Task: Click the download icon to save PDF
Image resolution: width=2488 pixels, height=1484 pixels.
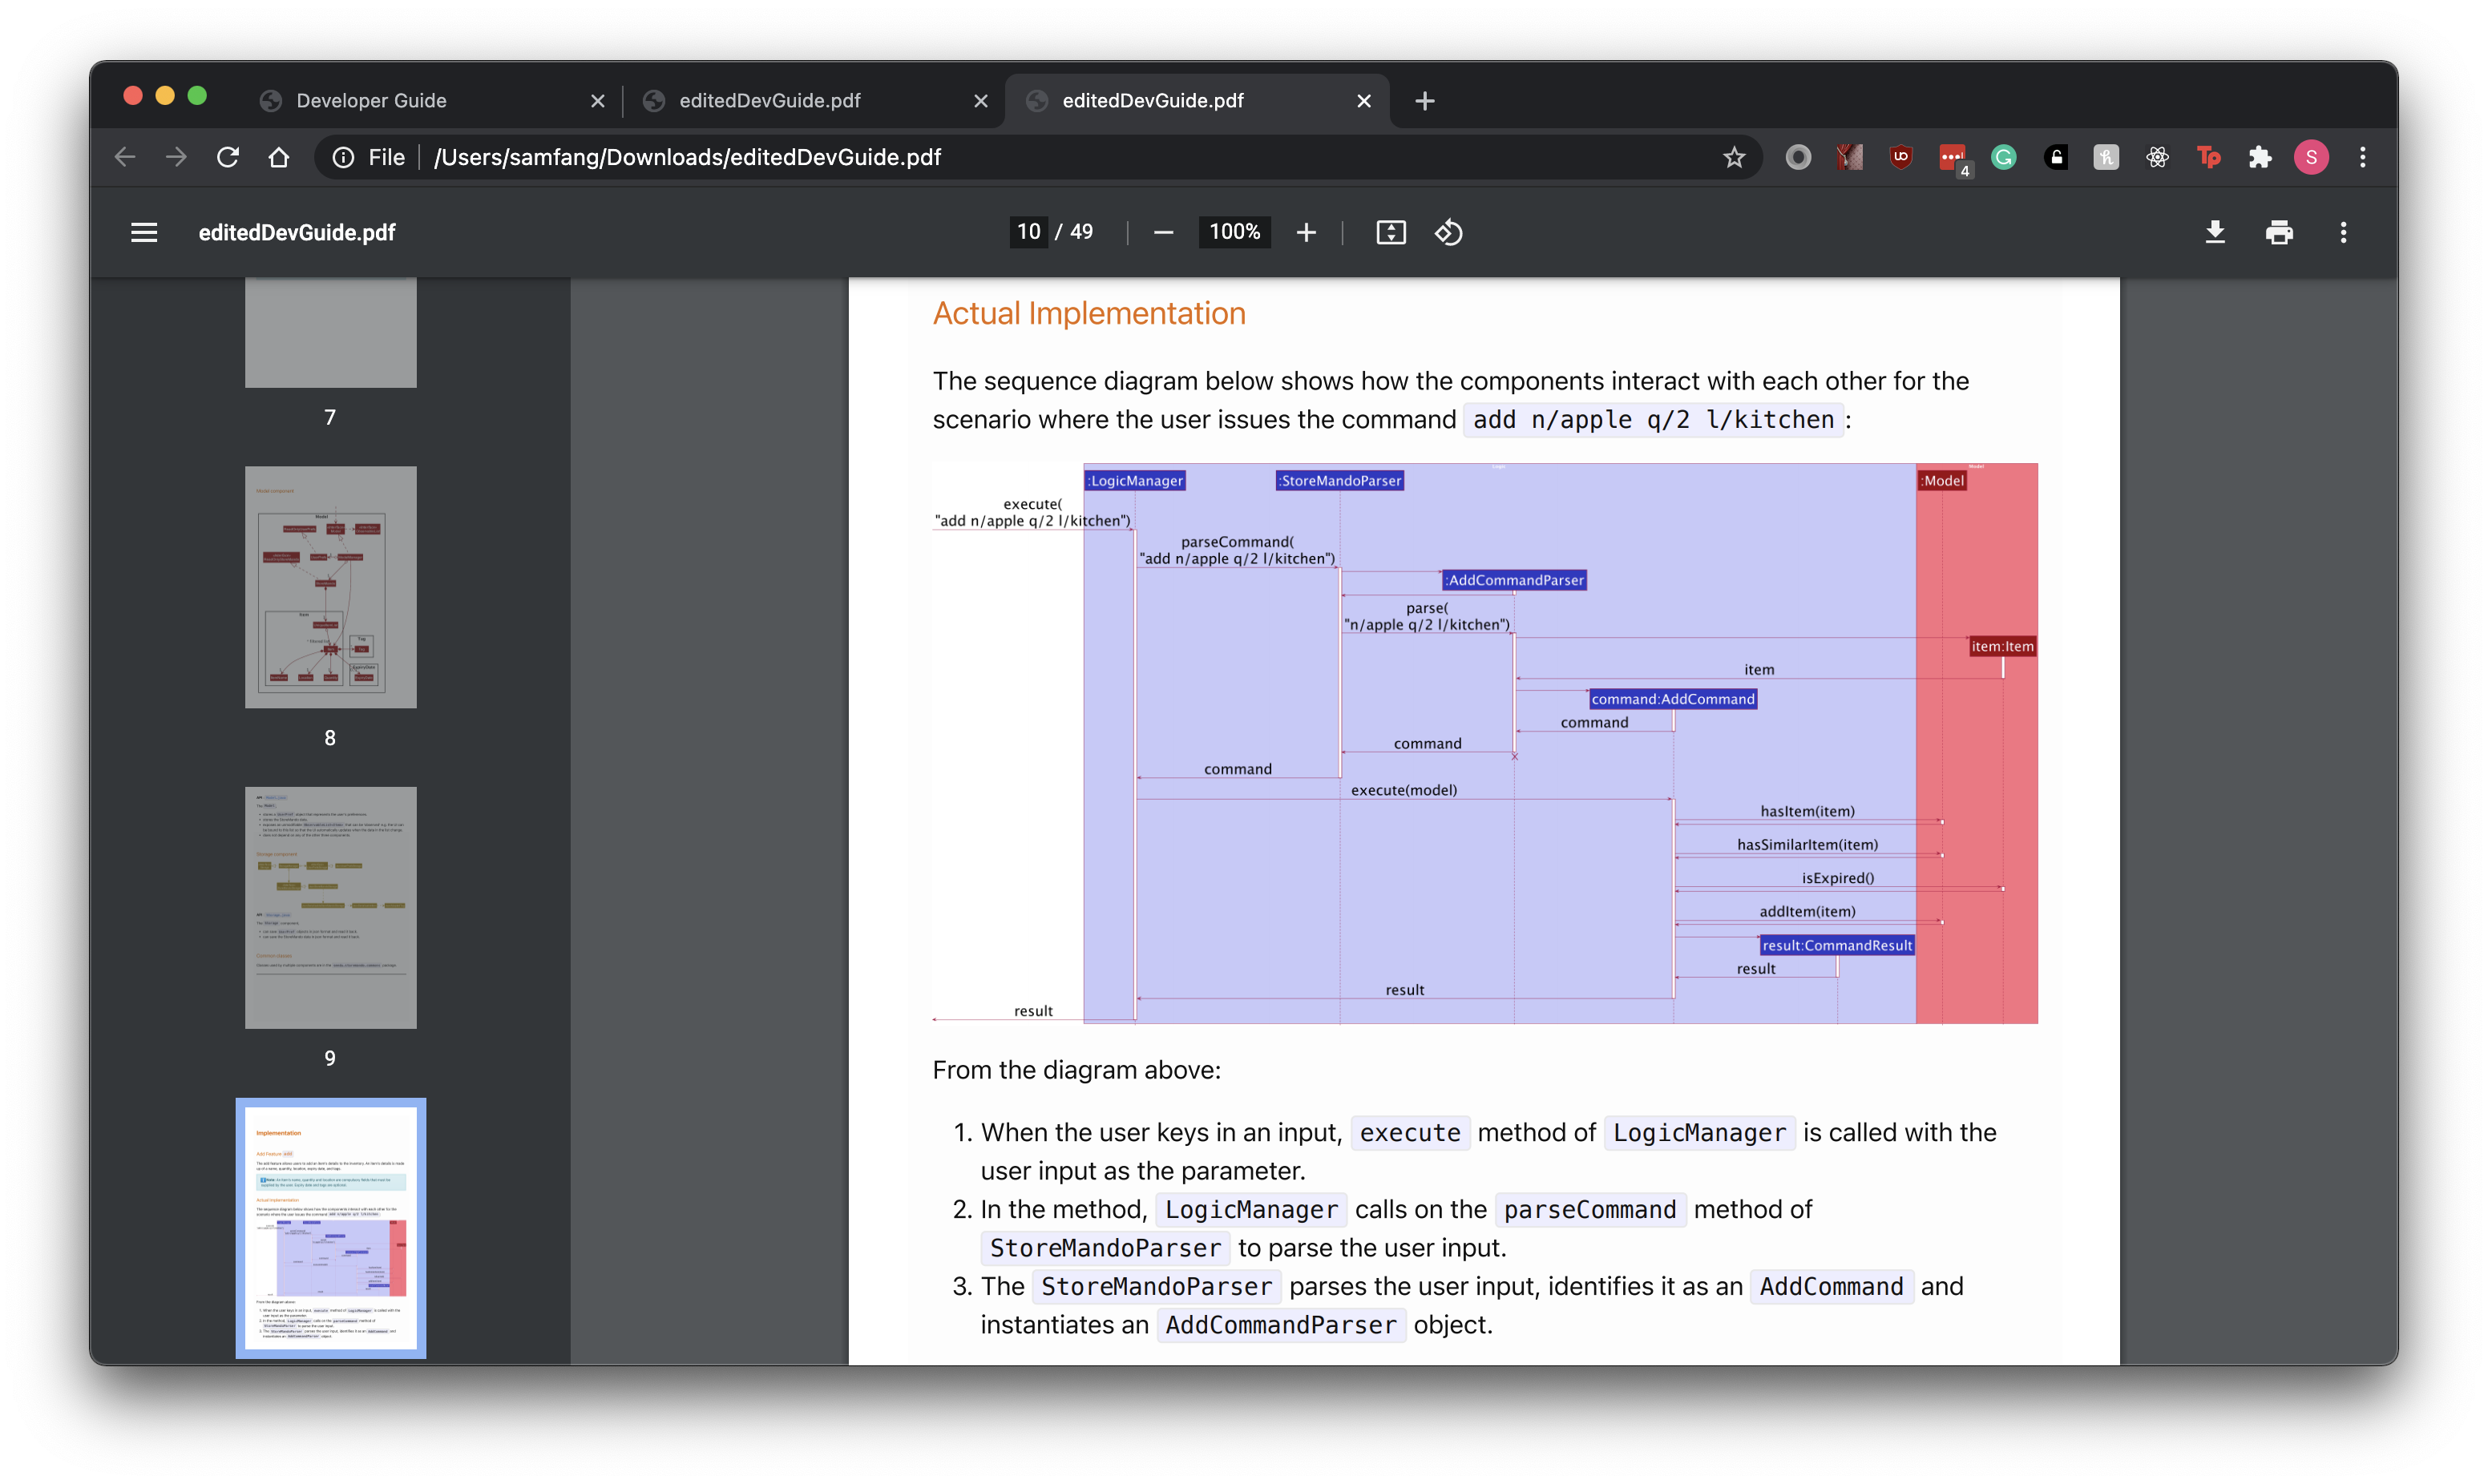Action: point(2214,232)
